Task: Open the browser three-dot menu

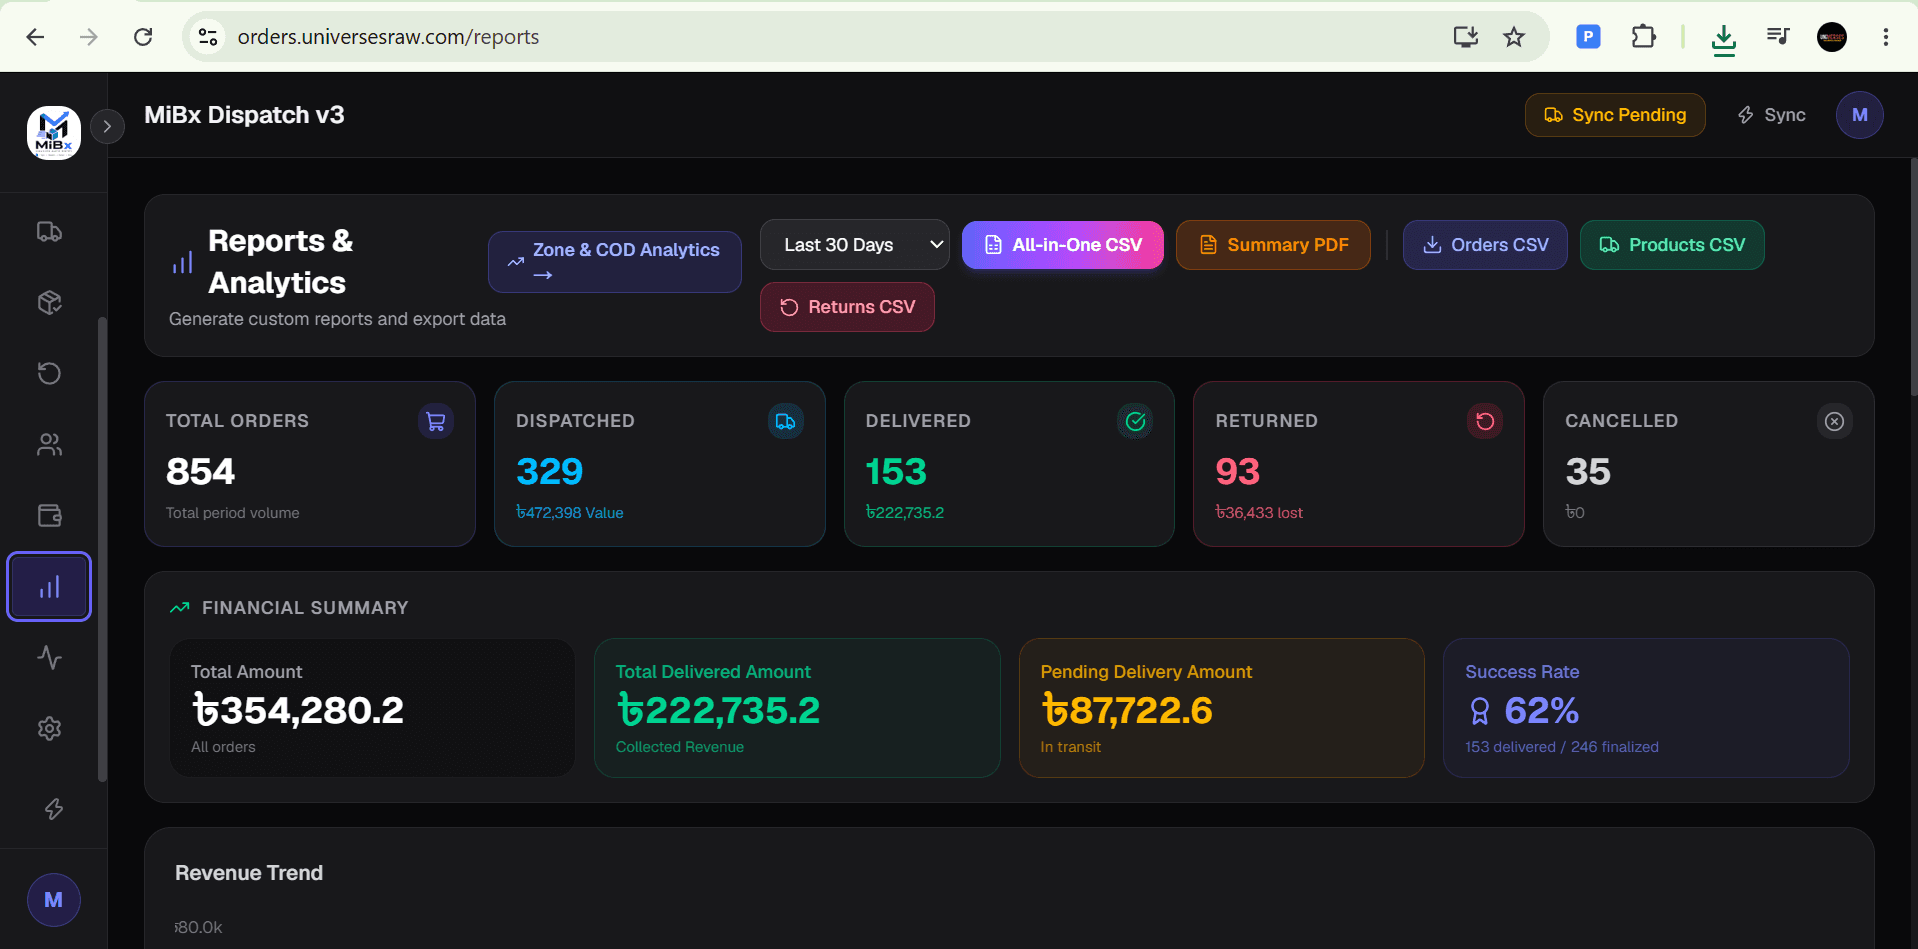Action: 1885,37
